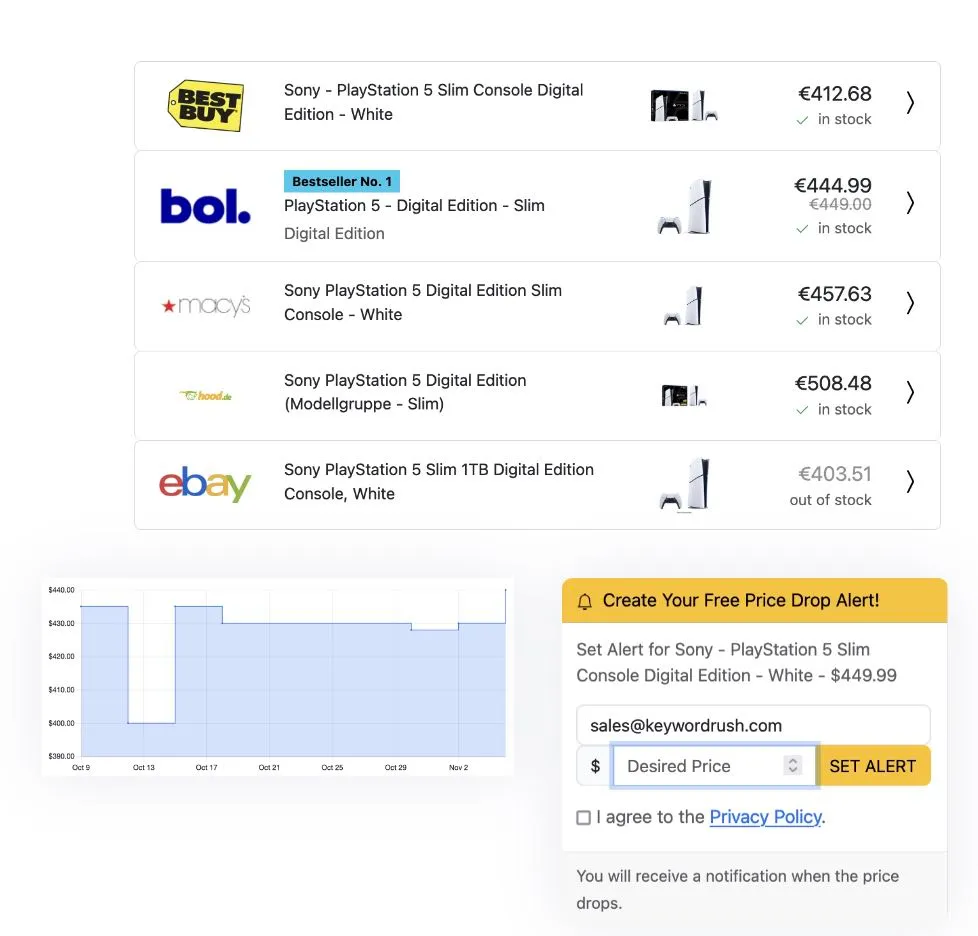The width and height of the screenshot is (978, 936).
Task: Click the bol. store logo
Action: click(x=205, y=206)
